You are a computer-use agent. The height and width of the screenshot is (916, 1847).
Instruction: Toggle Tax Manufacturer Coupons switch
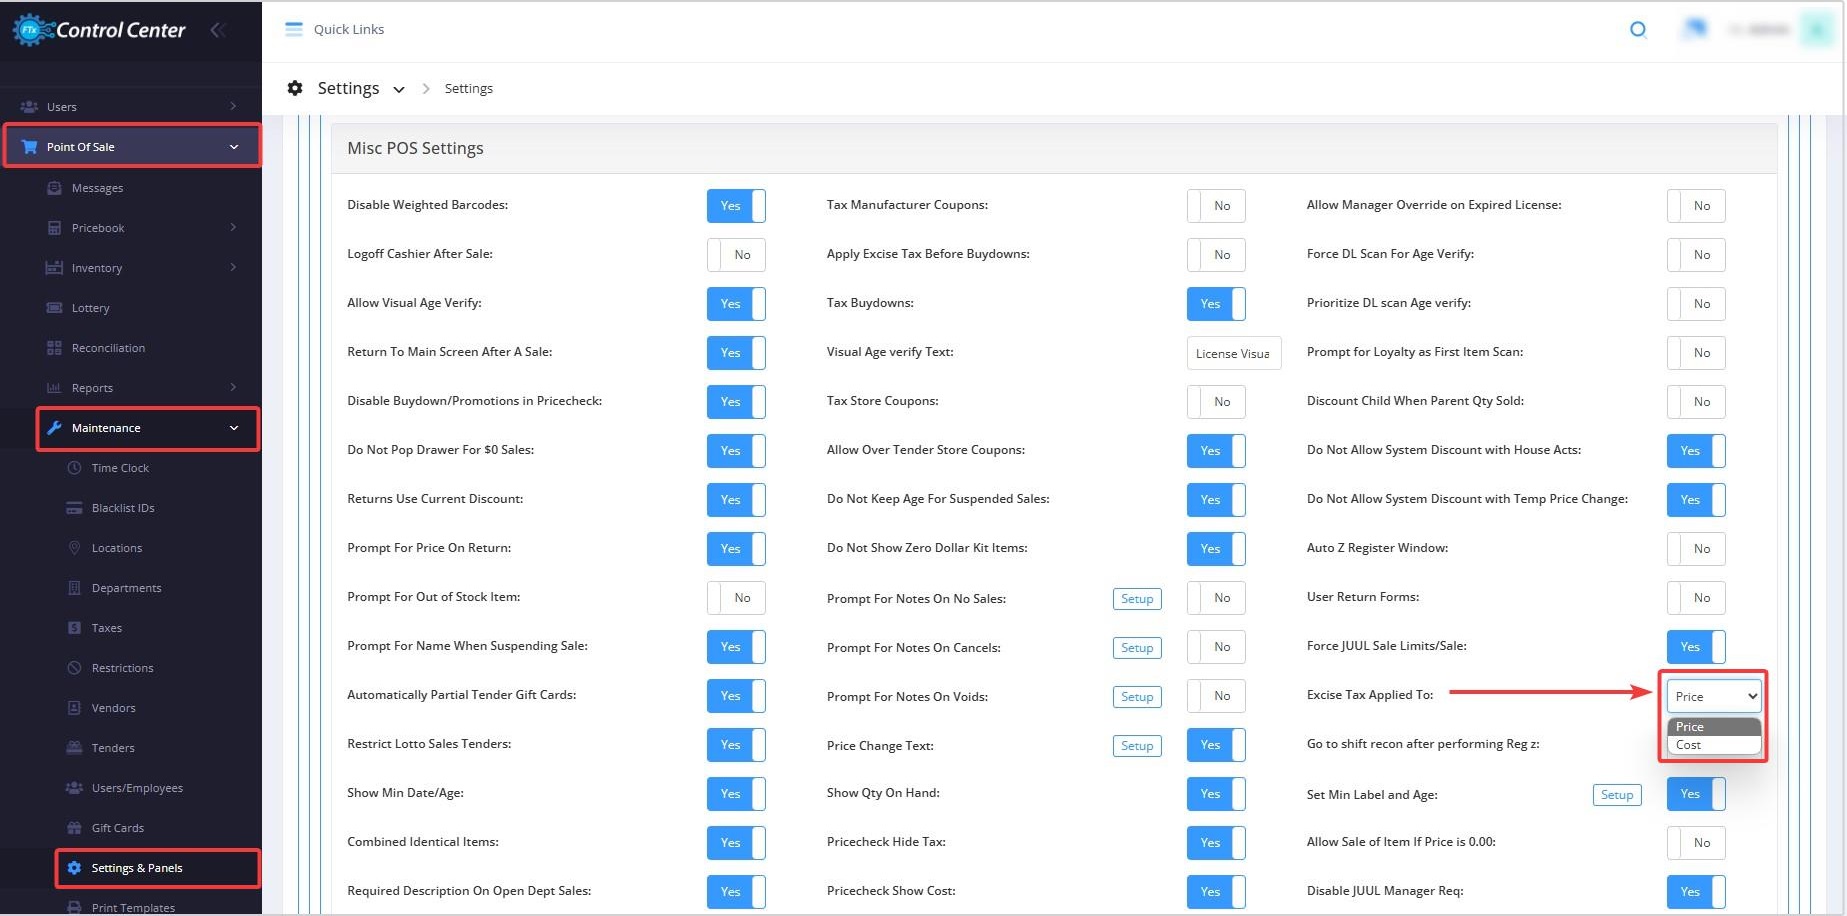tap(1216, 205)
